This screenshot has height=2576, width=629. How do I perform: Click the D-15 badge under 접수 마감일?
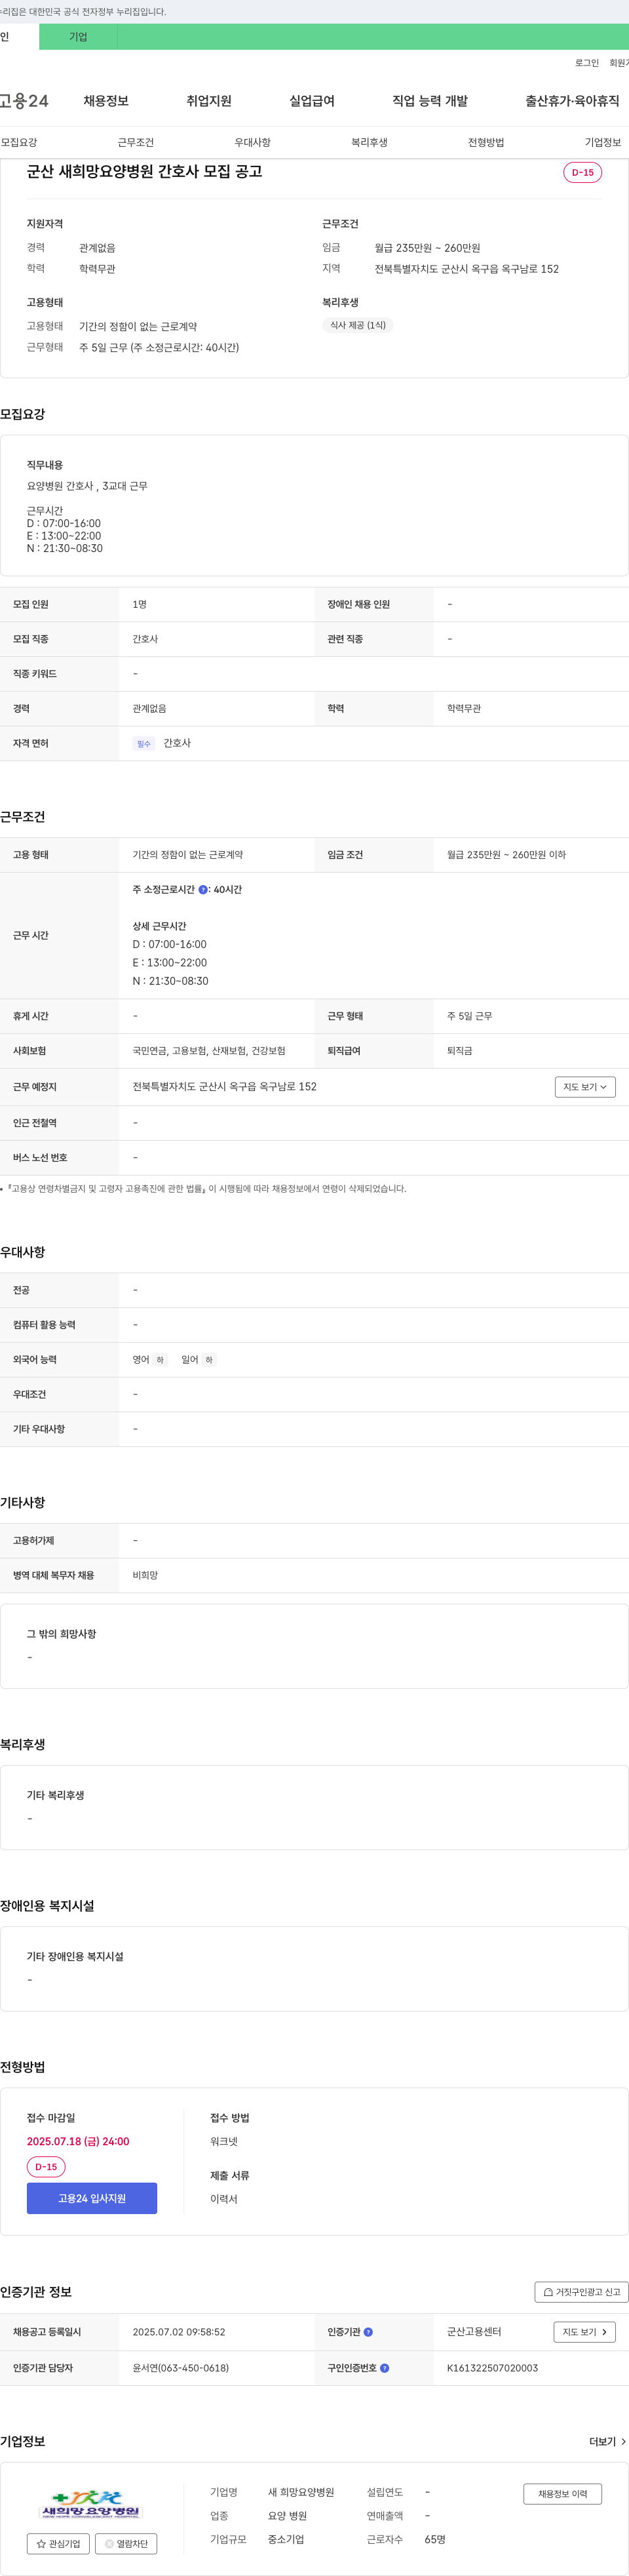pos(46,2167)
